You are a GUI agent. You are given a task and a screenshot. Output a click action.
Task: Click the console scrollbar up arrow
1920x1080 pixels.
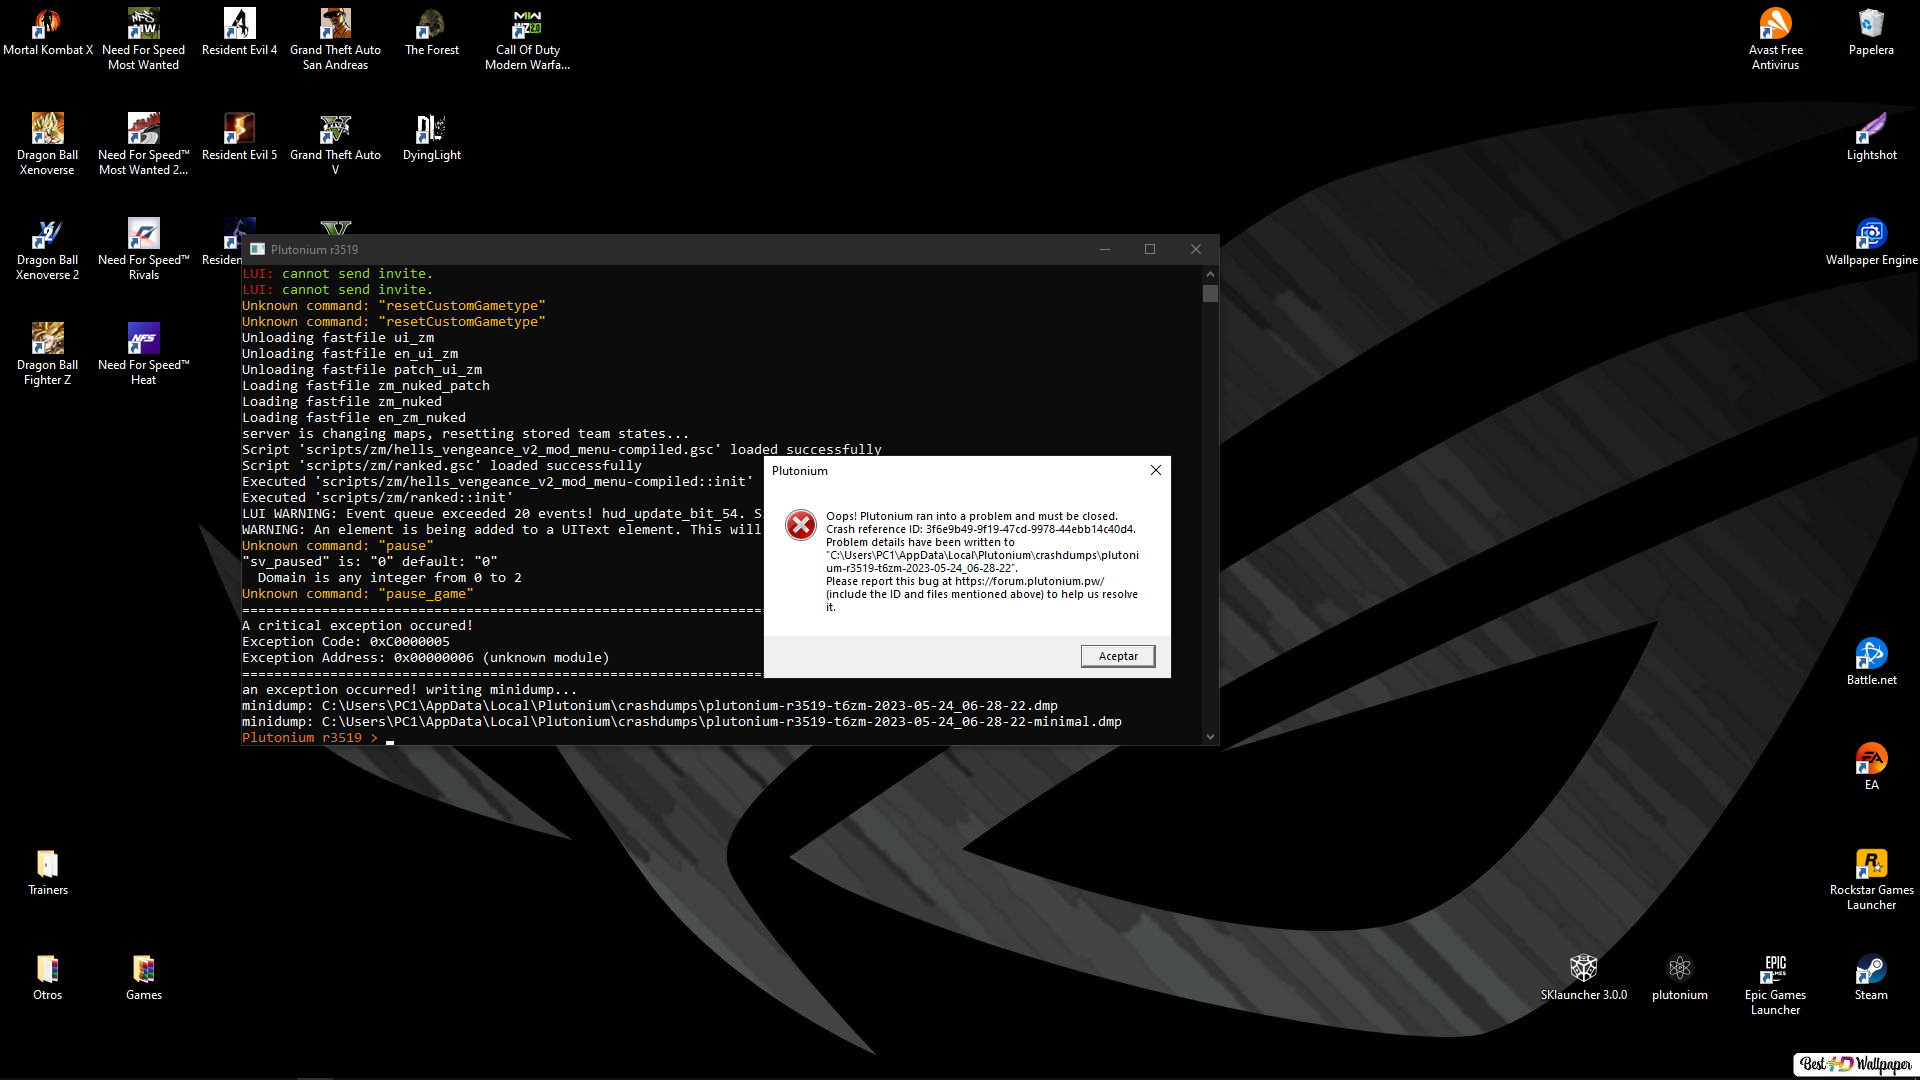pyautogui.click(x=1210, y=273)
